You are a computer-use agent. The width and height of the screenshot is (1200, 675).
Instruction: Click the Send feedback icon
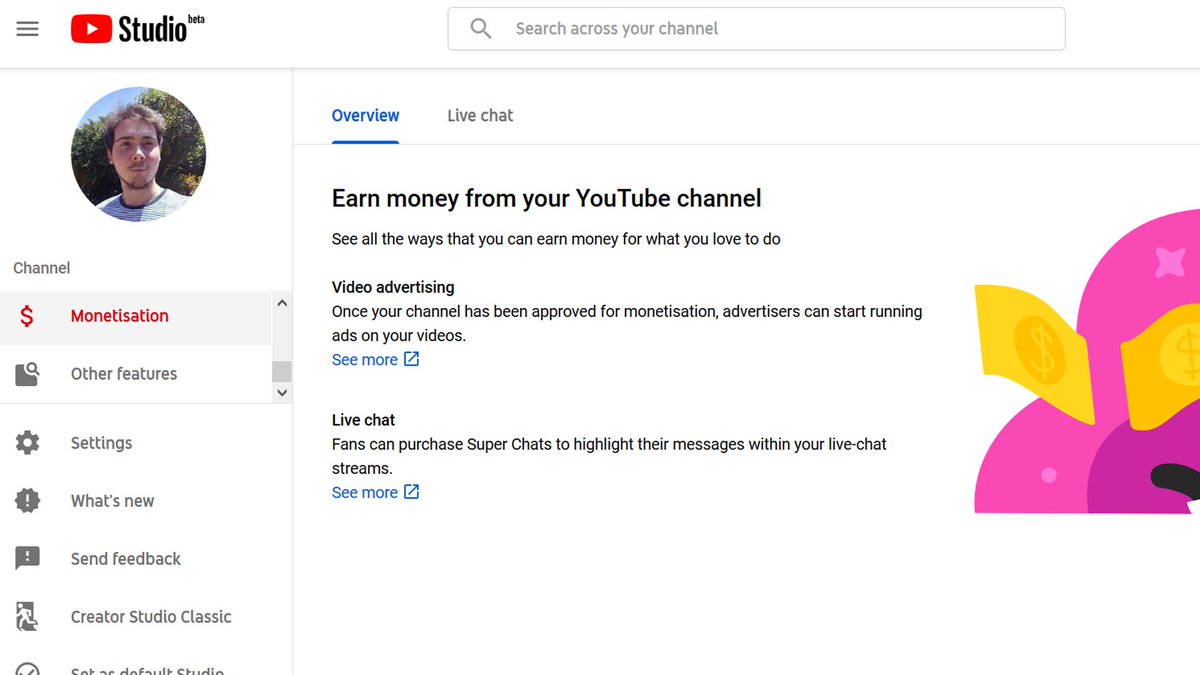pyautogui.click(x=27, y=559)
